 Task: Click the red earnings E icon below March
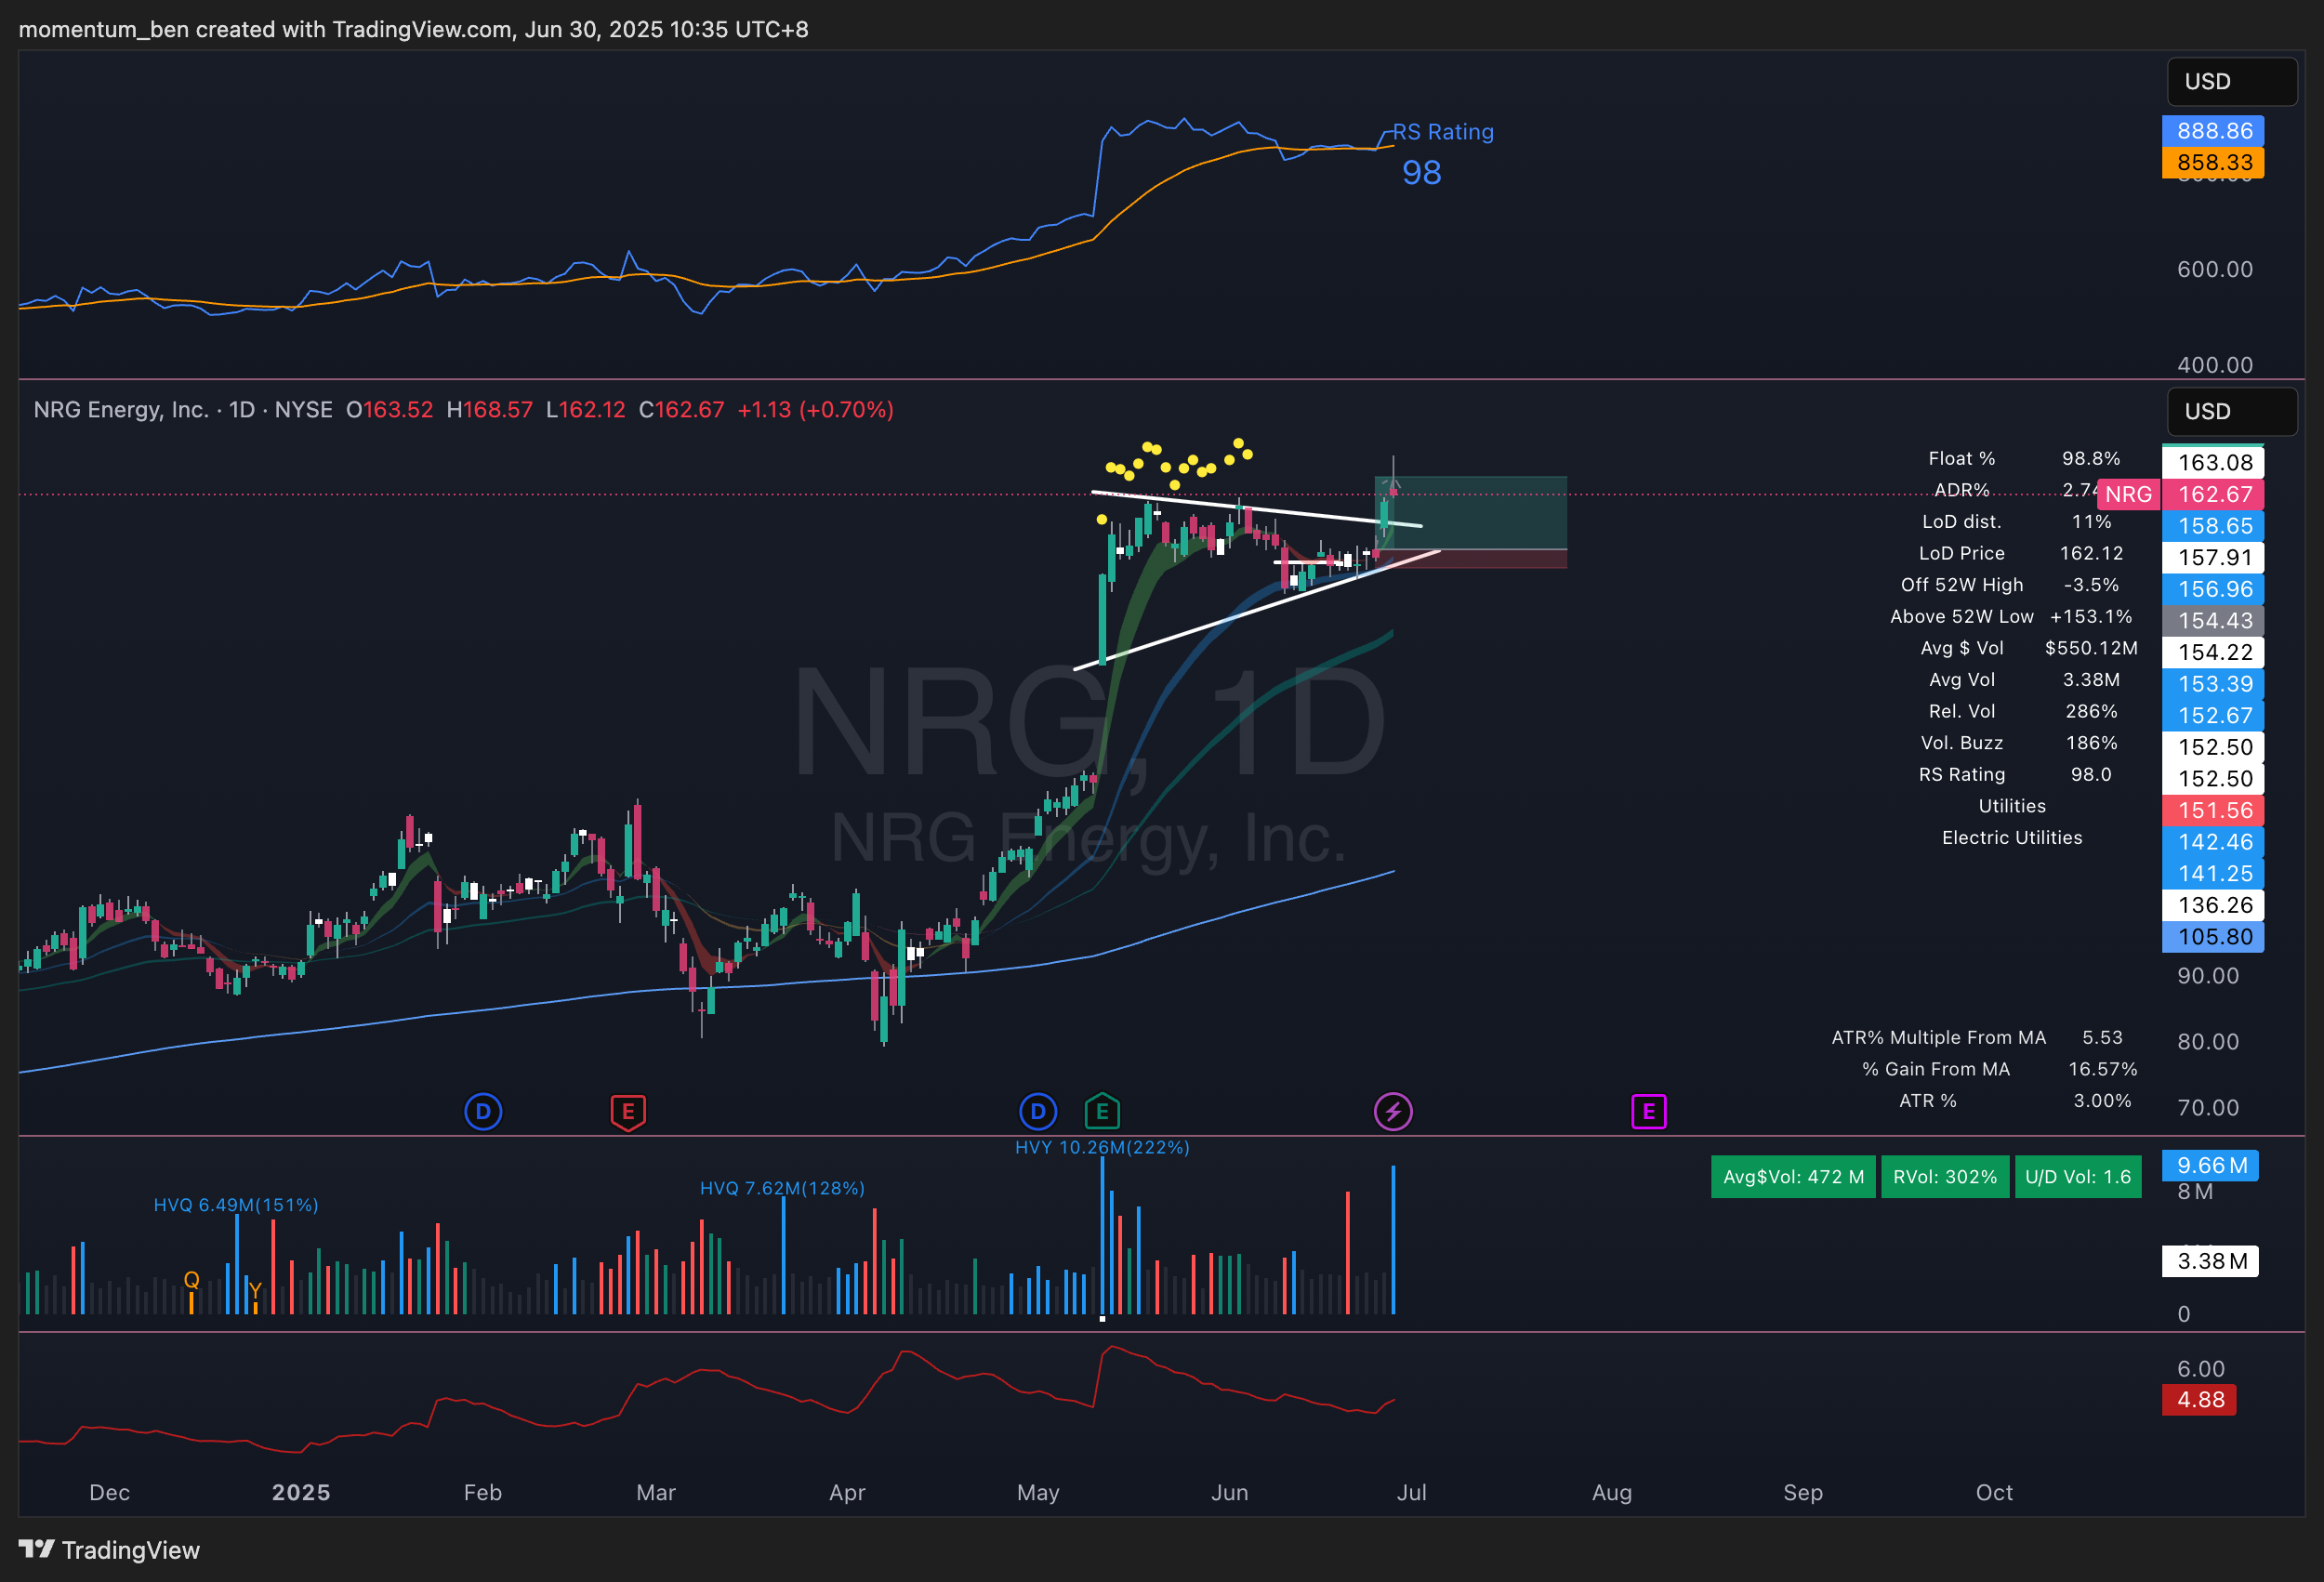(628, 1111)
